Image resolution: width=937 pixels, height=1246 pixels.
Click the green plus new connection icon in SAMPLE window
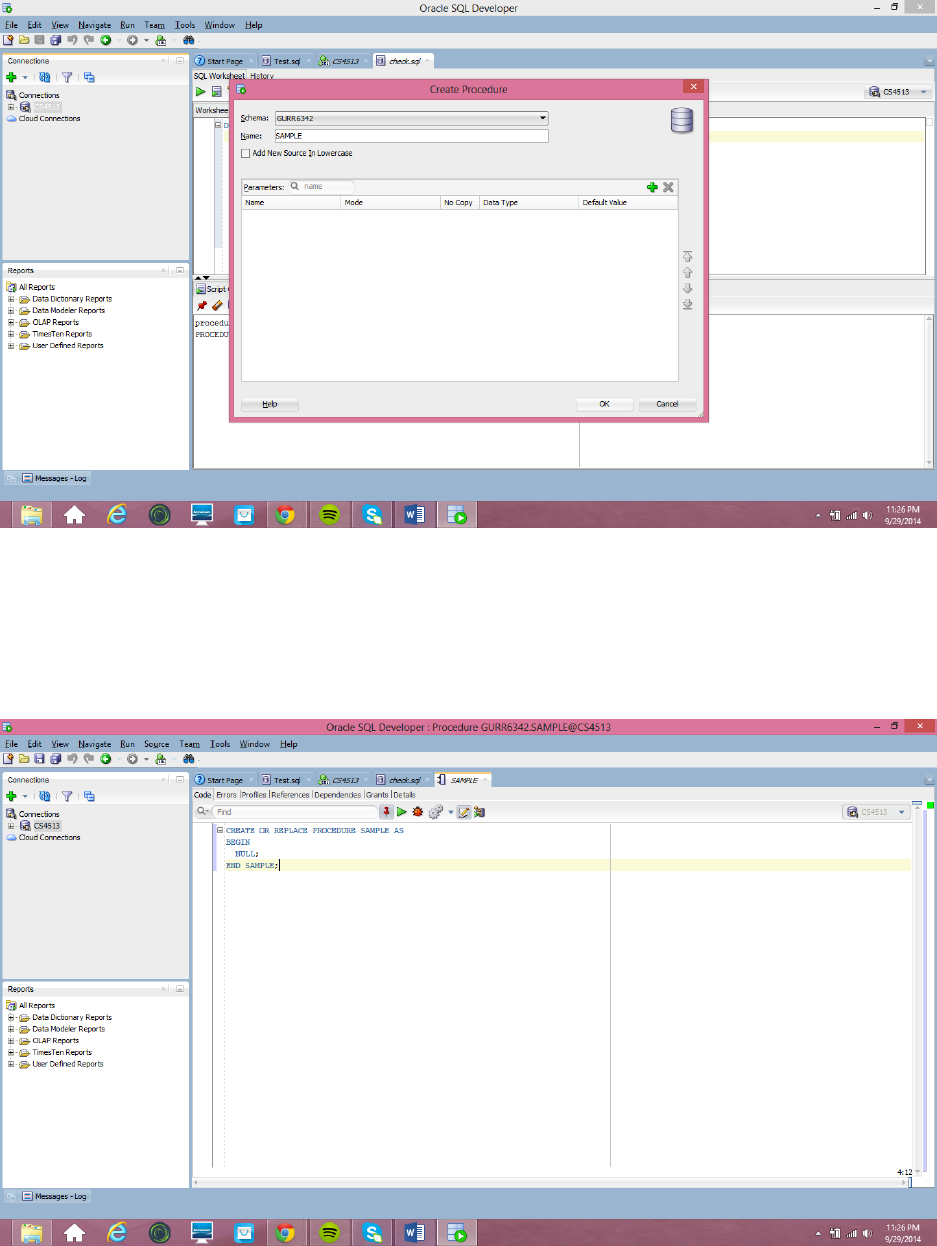[11, 796]
